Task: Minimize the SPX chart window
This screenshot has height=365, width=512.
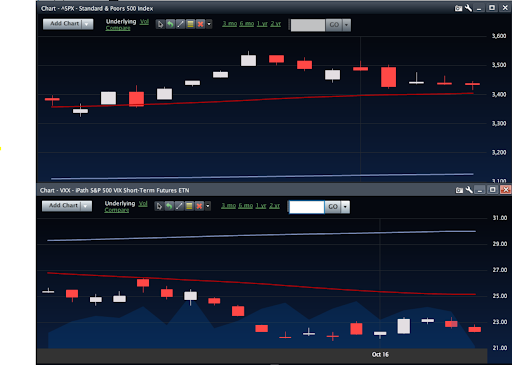Action: 479,8
